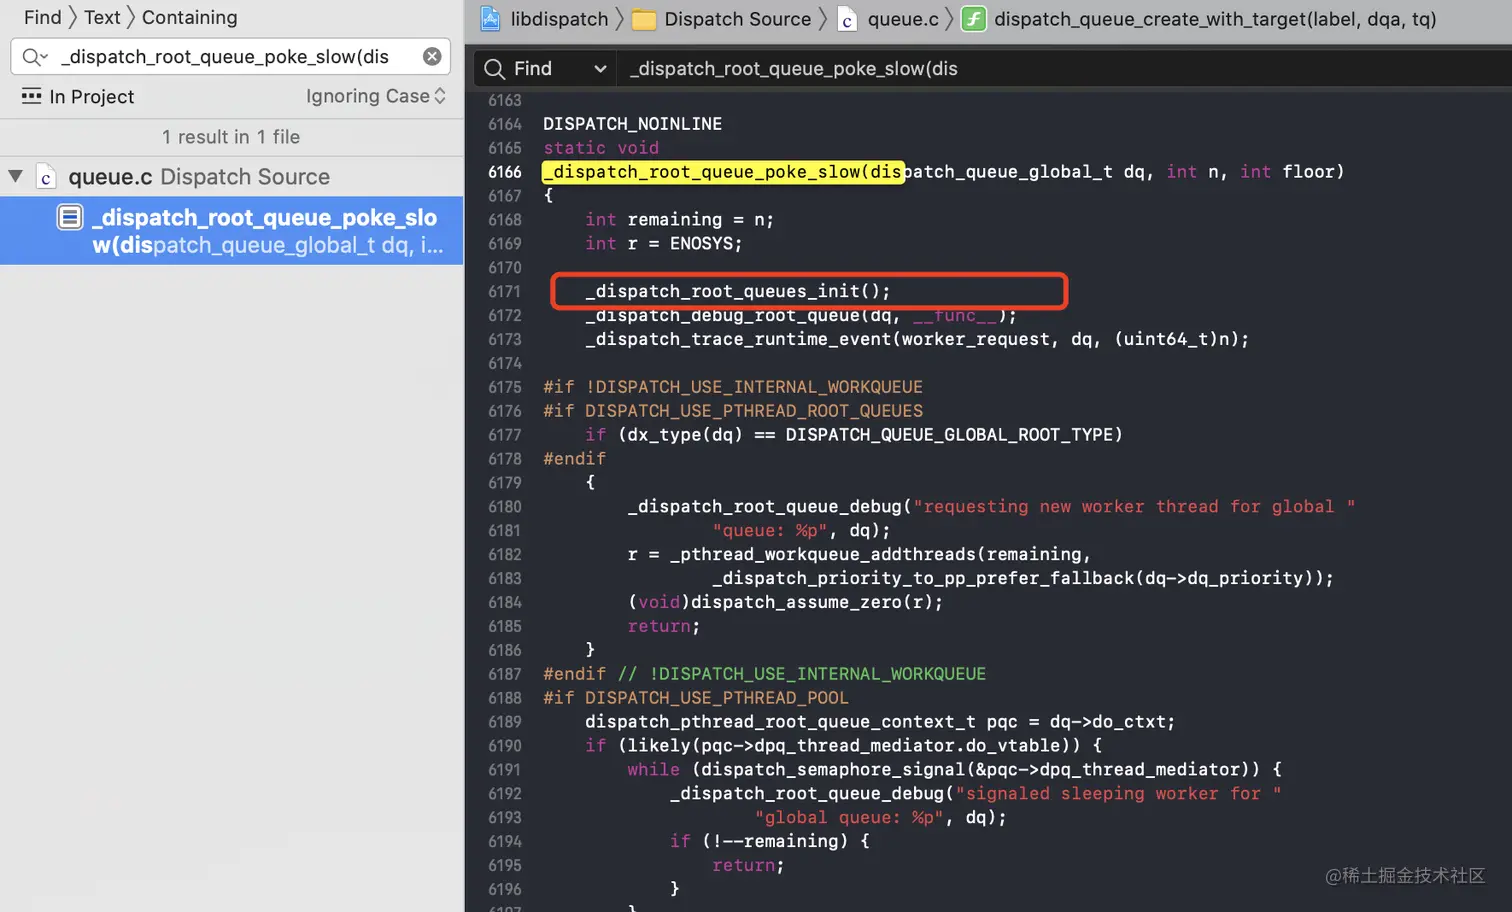Click DISPATCH_QUEUE_GLOBAL_ROOT_TYPE on line 6177
The image size is (1512, 912).
click(948, 435)
